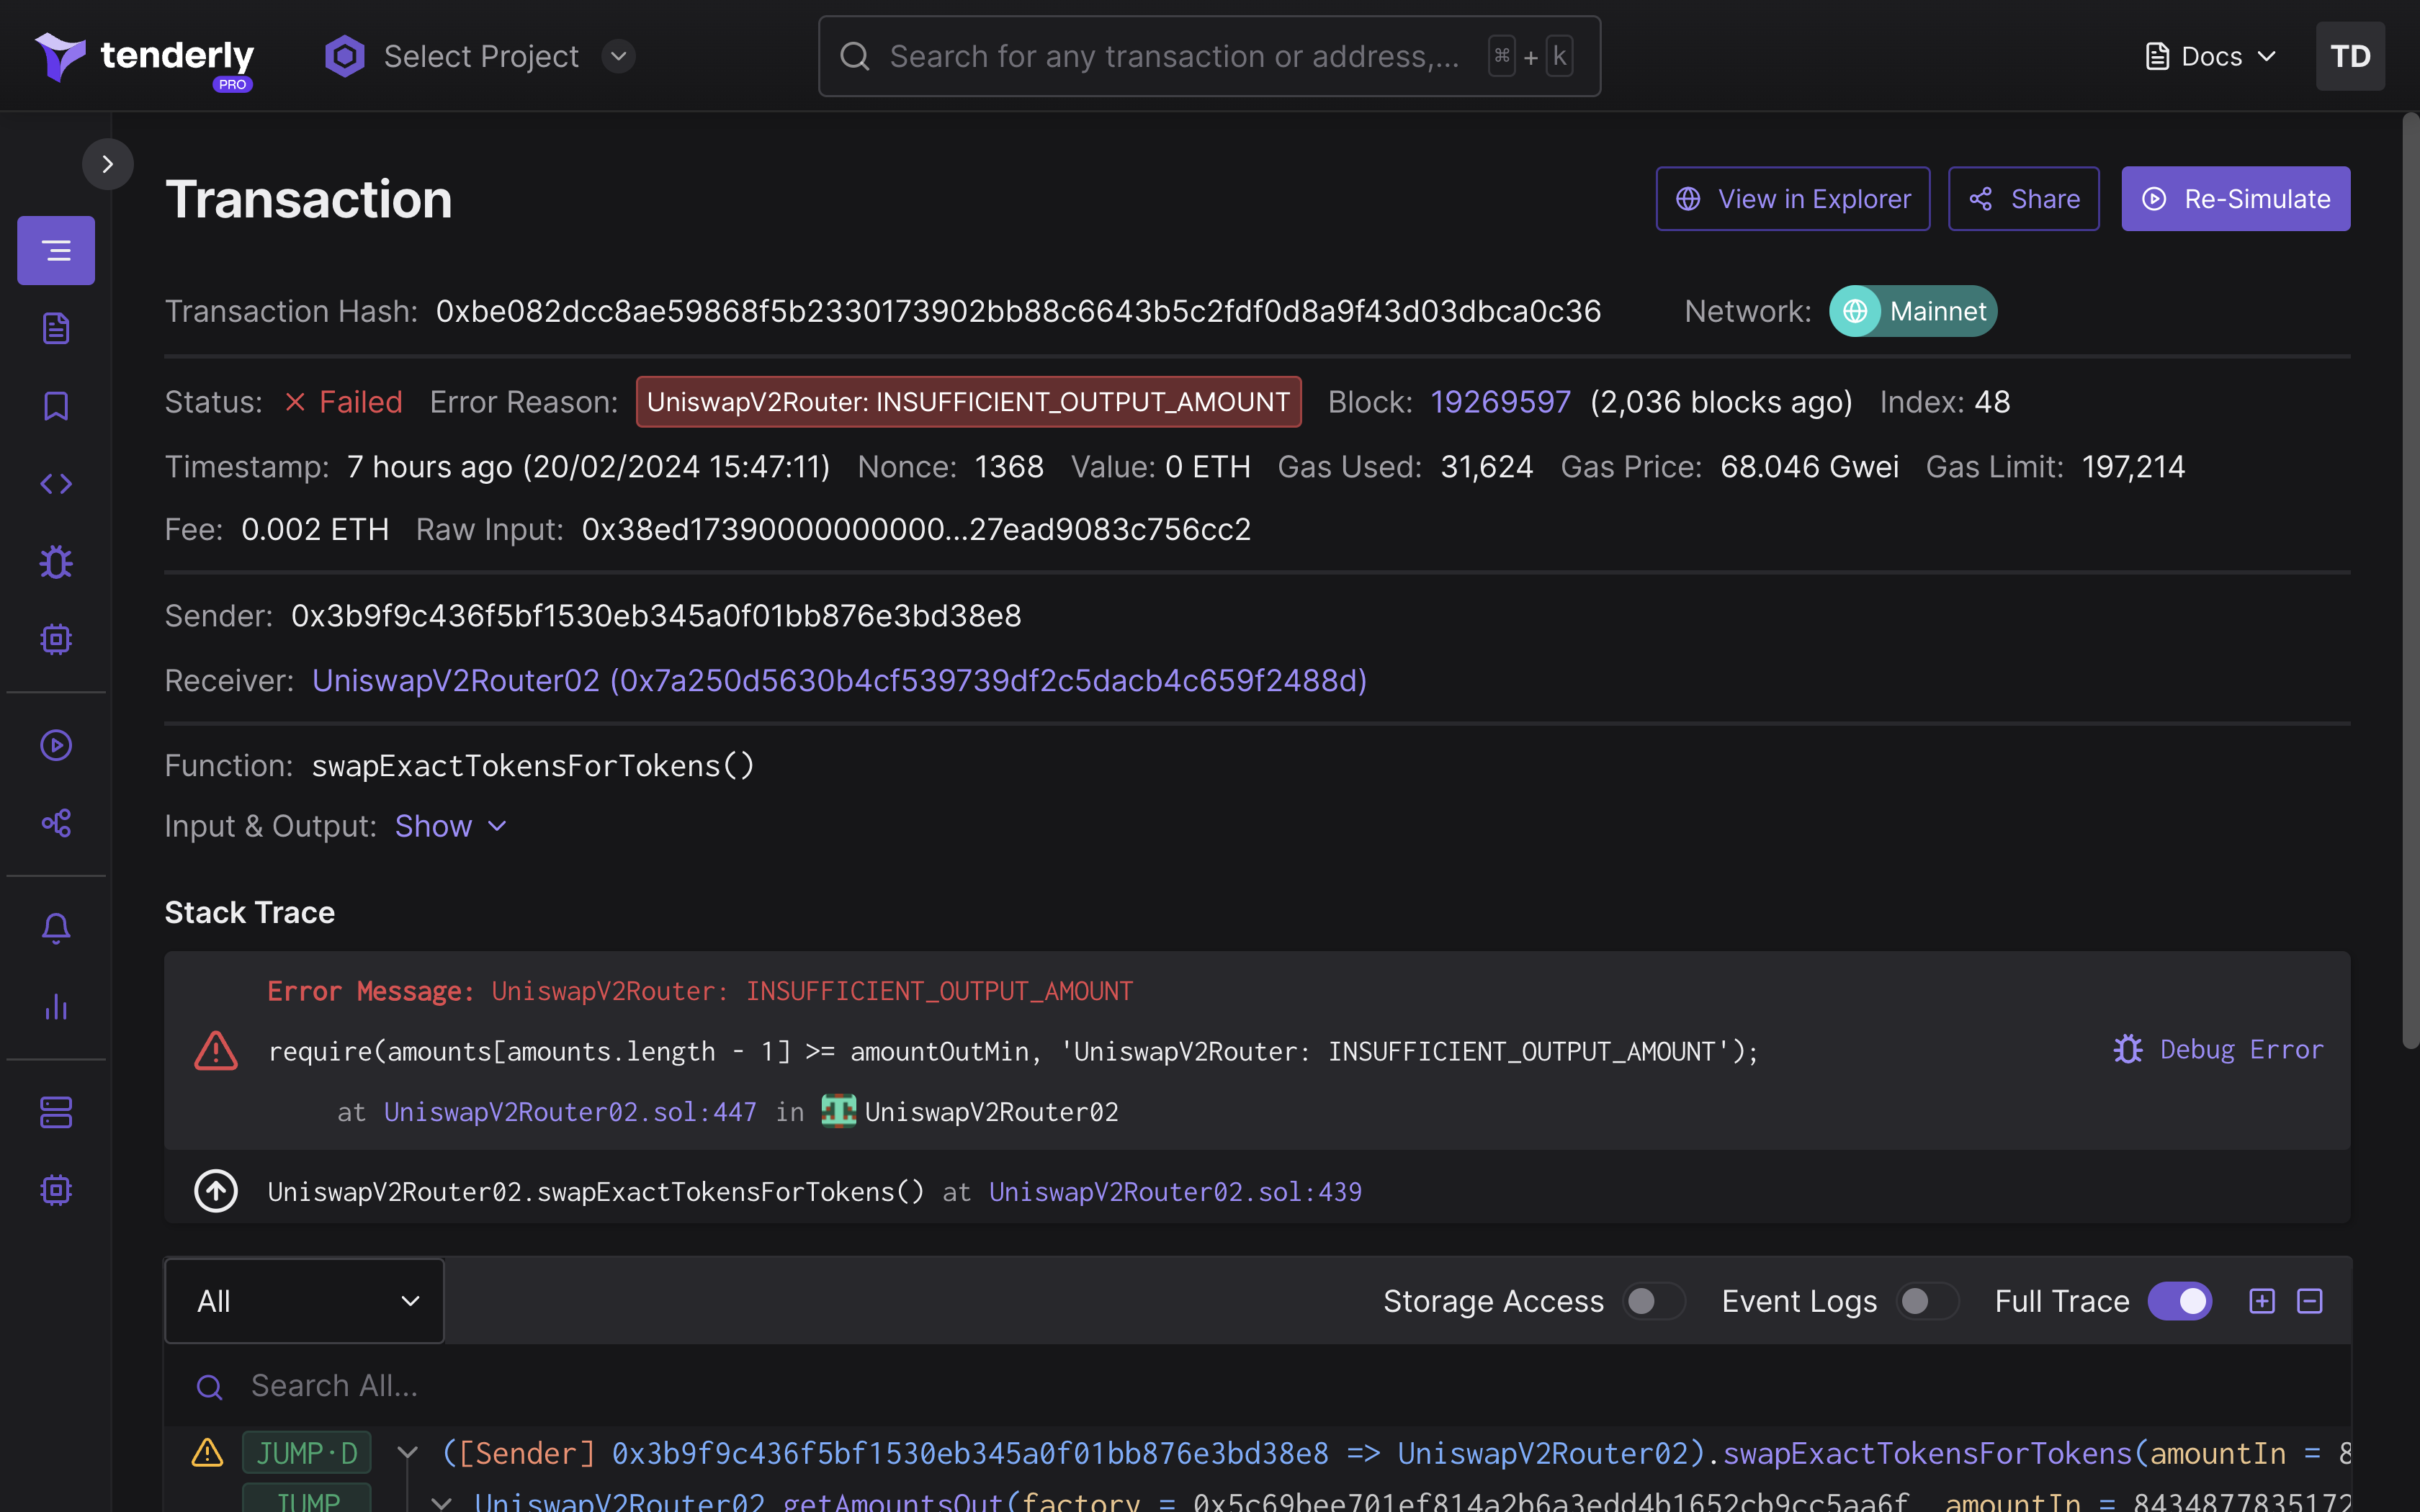
Task: Collapse the swapExactTokensForTokens trace row
Action: pyautogui.click(x=407, y=1453)
